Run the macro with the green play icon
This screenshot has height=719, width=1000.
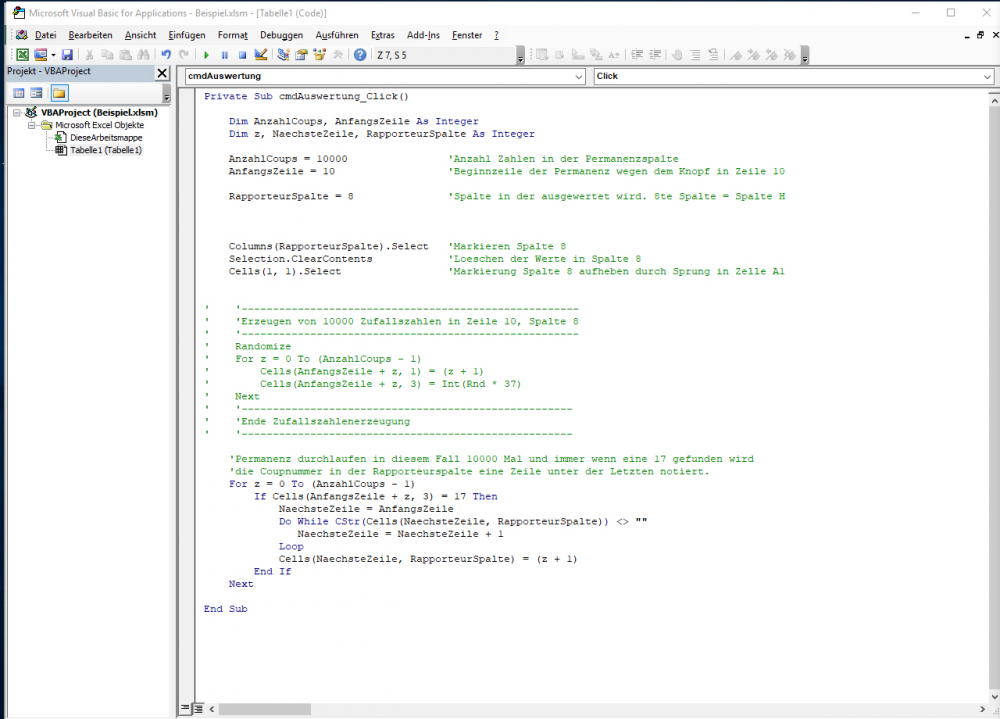pyautogui.click(x=206, y=55)
